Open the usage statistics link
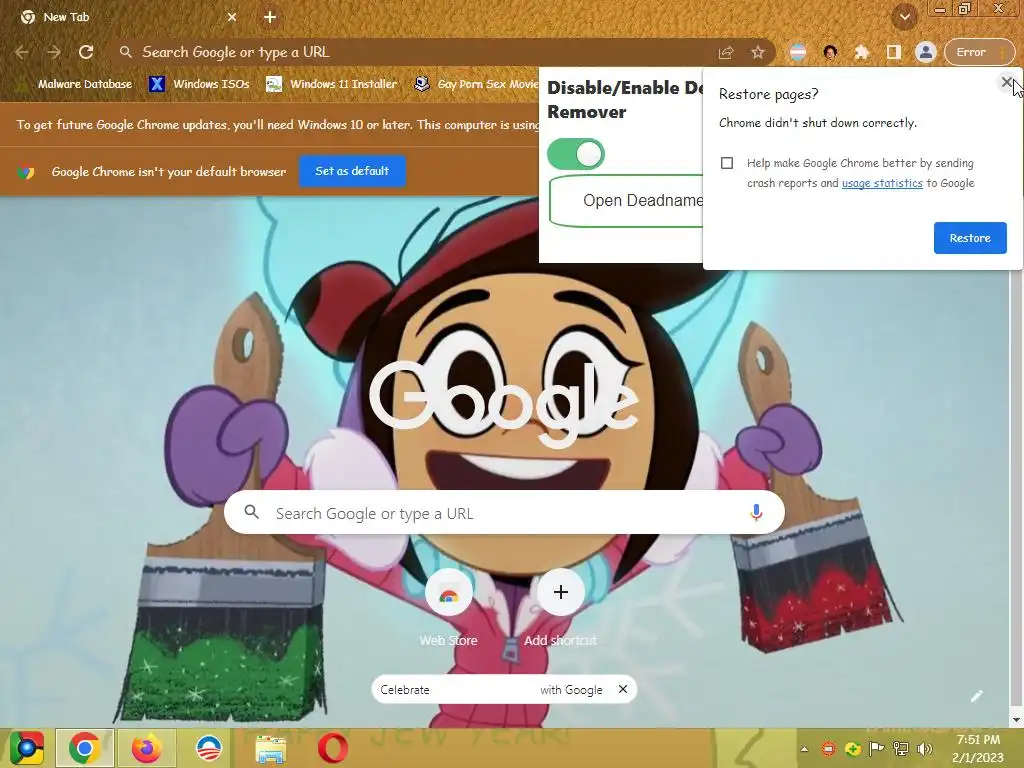The height and width of the screenshot is (768, 1024). (882, 184)
